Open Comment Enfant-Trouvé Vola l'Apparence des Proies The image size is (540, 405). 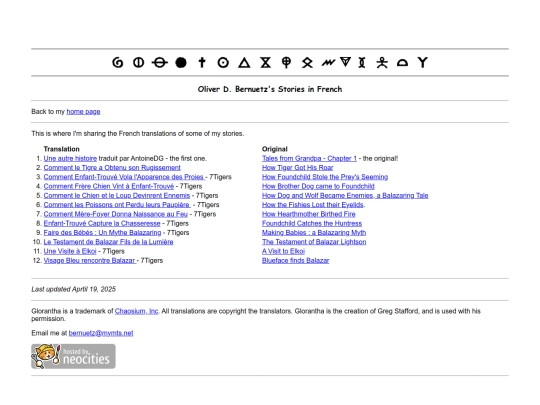click(124, 177)
